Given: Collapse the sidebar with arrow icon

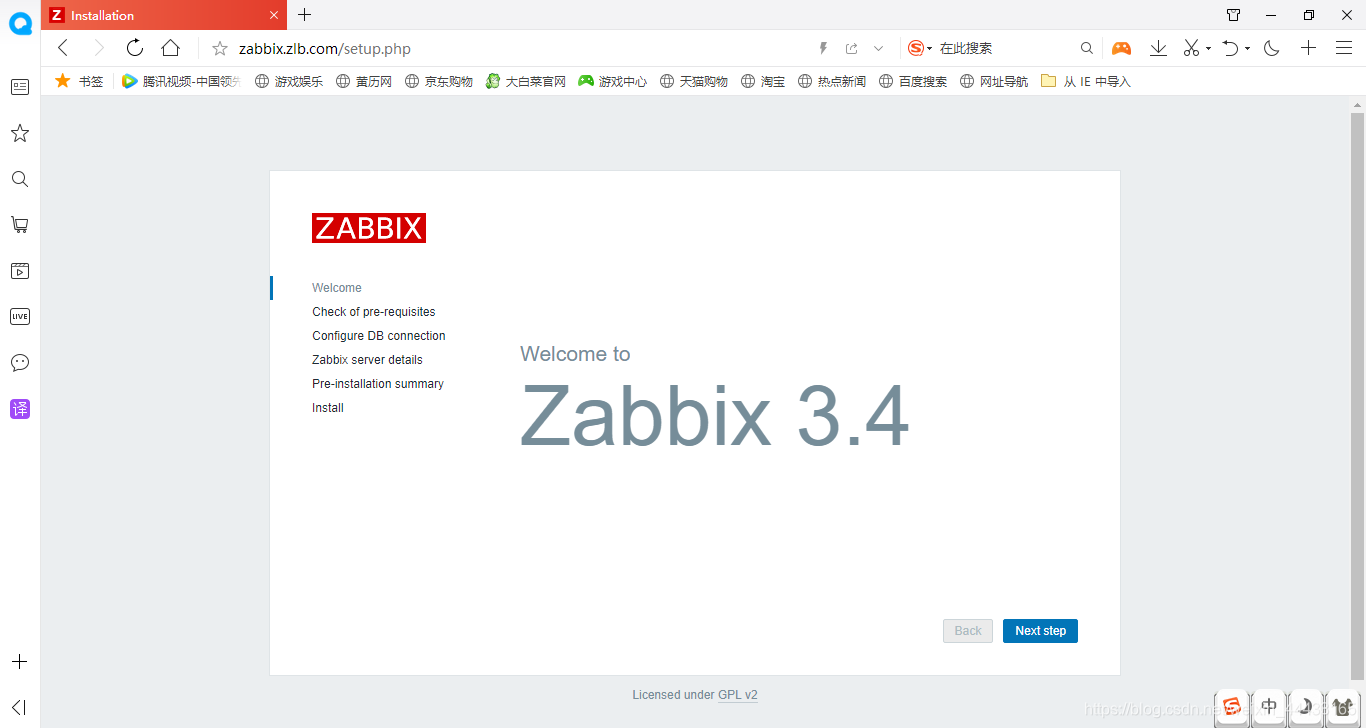Looking at the screenshot, I should point(20,707).
